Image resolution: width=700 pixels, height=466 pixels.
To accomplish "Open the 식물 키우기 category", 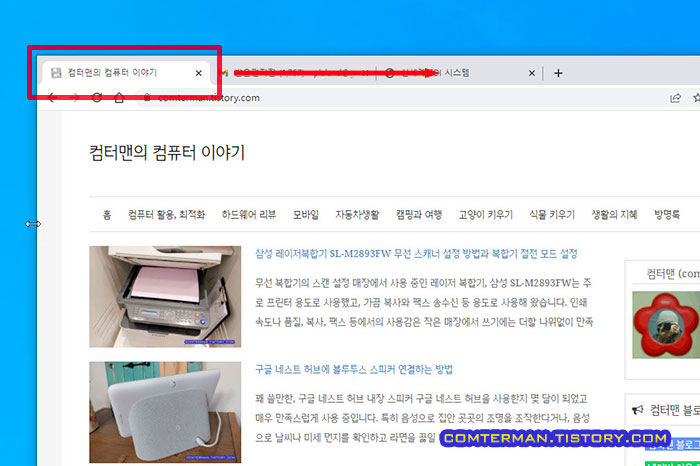I will (552, 215).
